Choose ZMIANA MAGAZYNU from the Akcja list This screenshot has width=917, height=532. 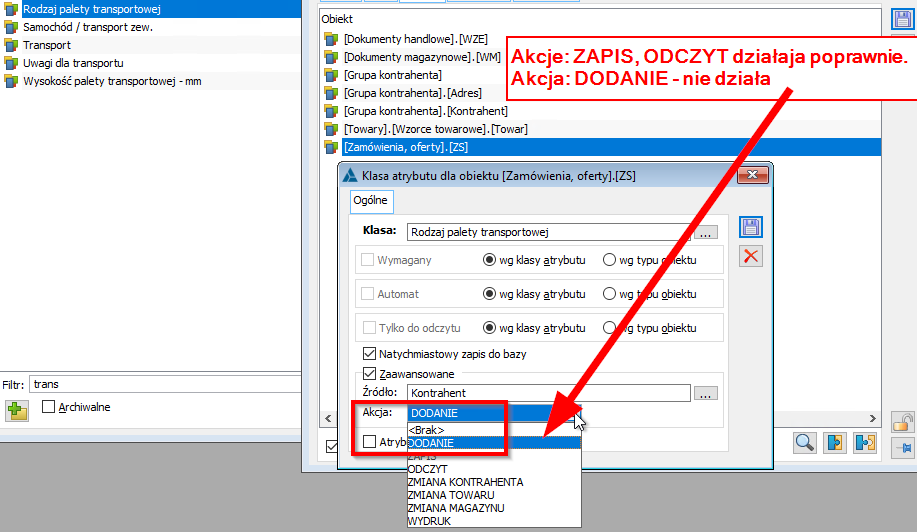click(494, 508)
